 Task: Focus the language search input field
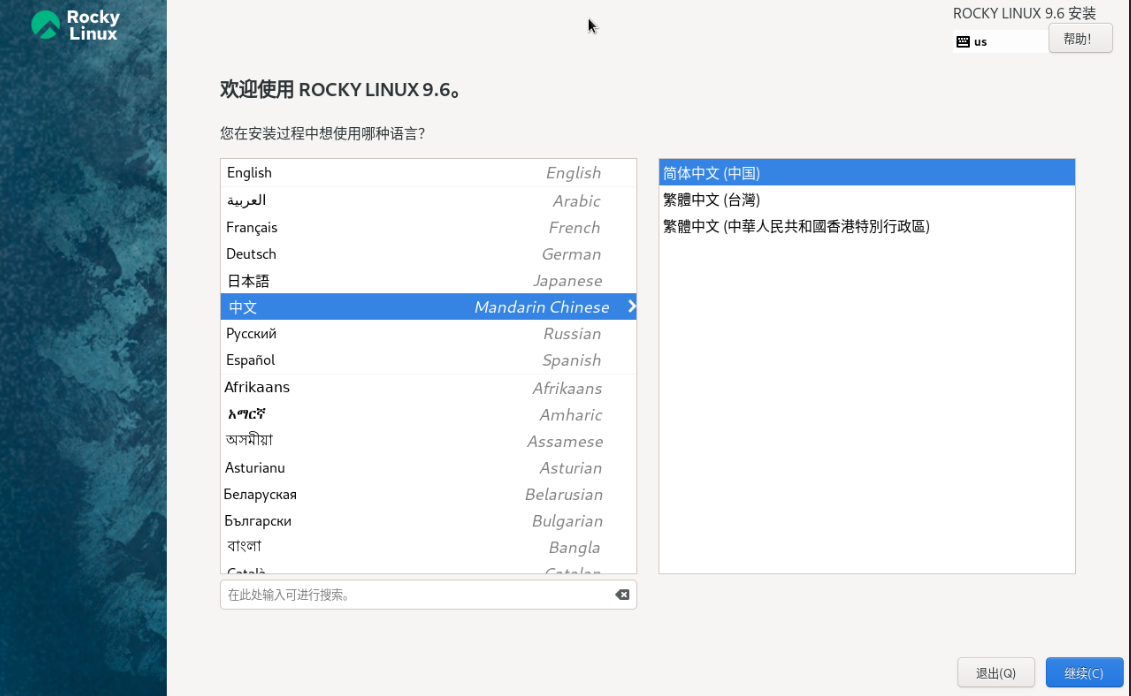click(415, 595)
